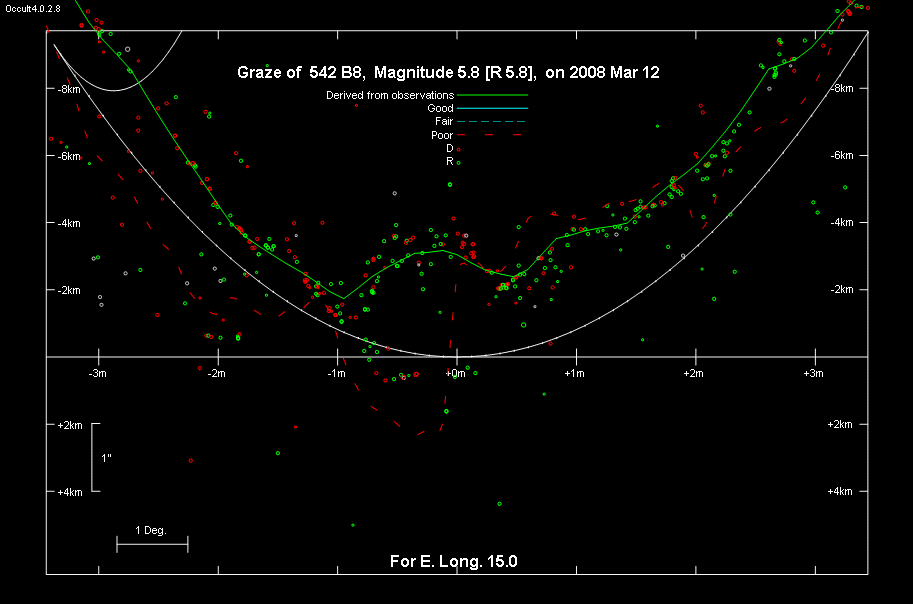
Task: Click the right axis '+2km' label
Action: [840, 425]
